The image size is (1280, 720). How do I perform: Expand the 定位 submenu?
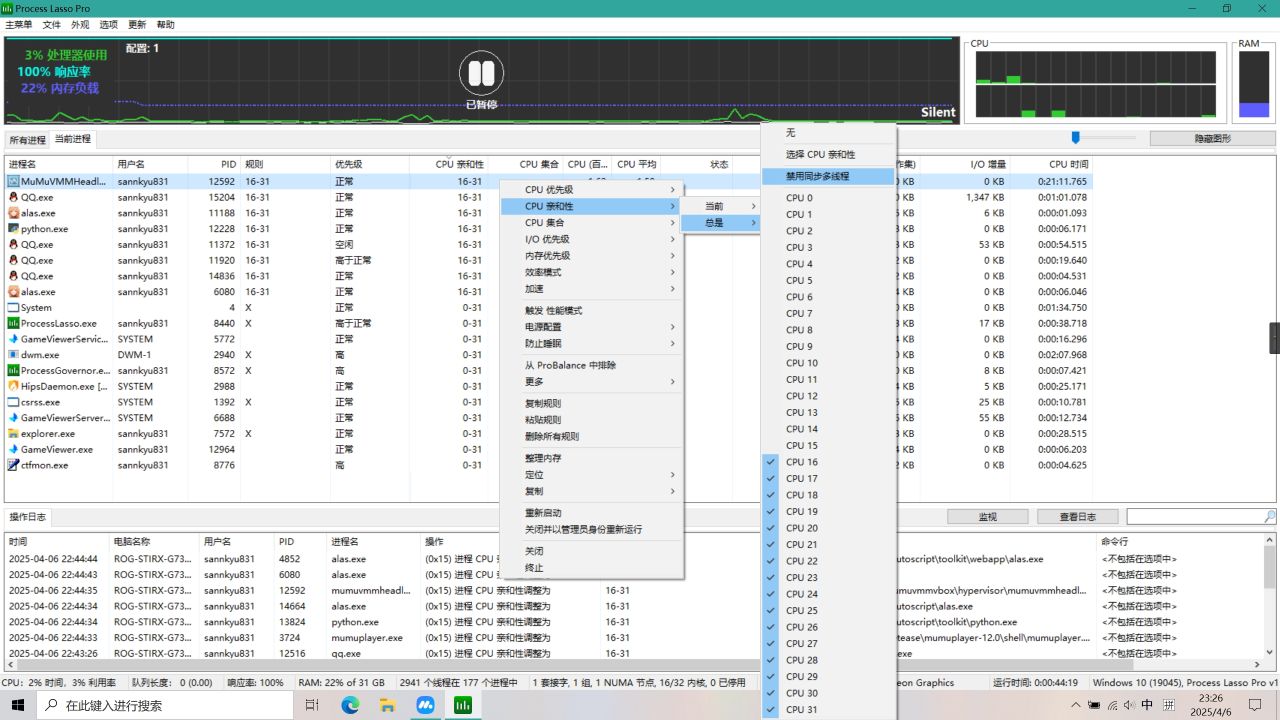(591, 475)
